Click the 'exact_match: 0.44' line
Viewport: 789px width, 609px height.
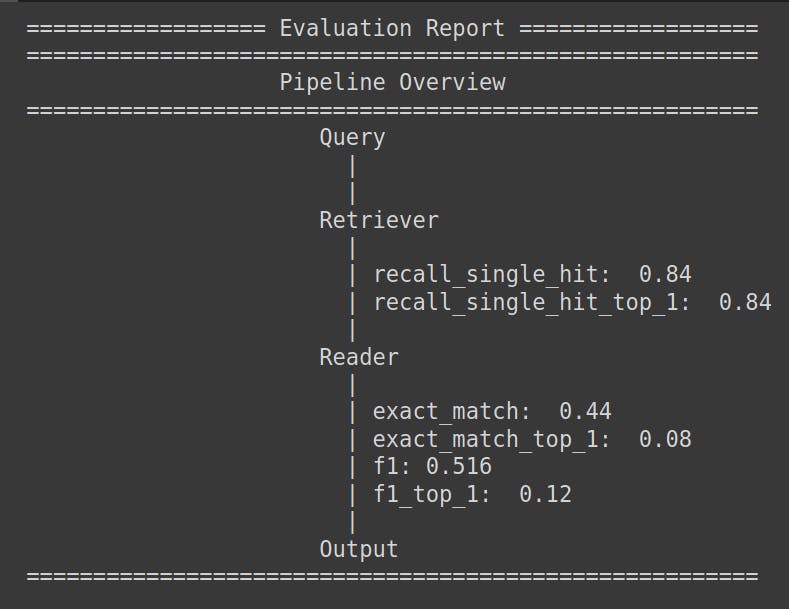click(x=492, y=412)
